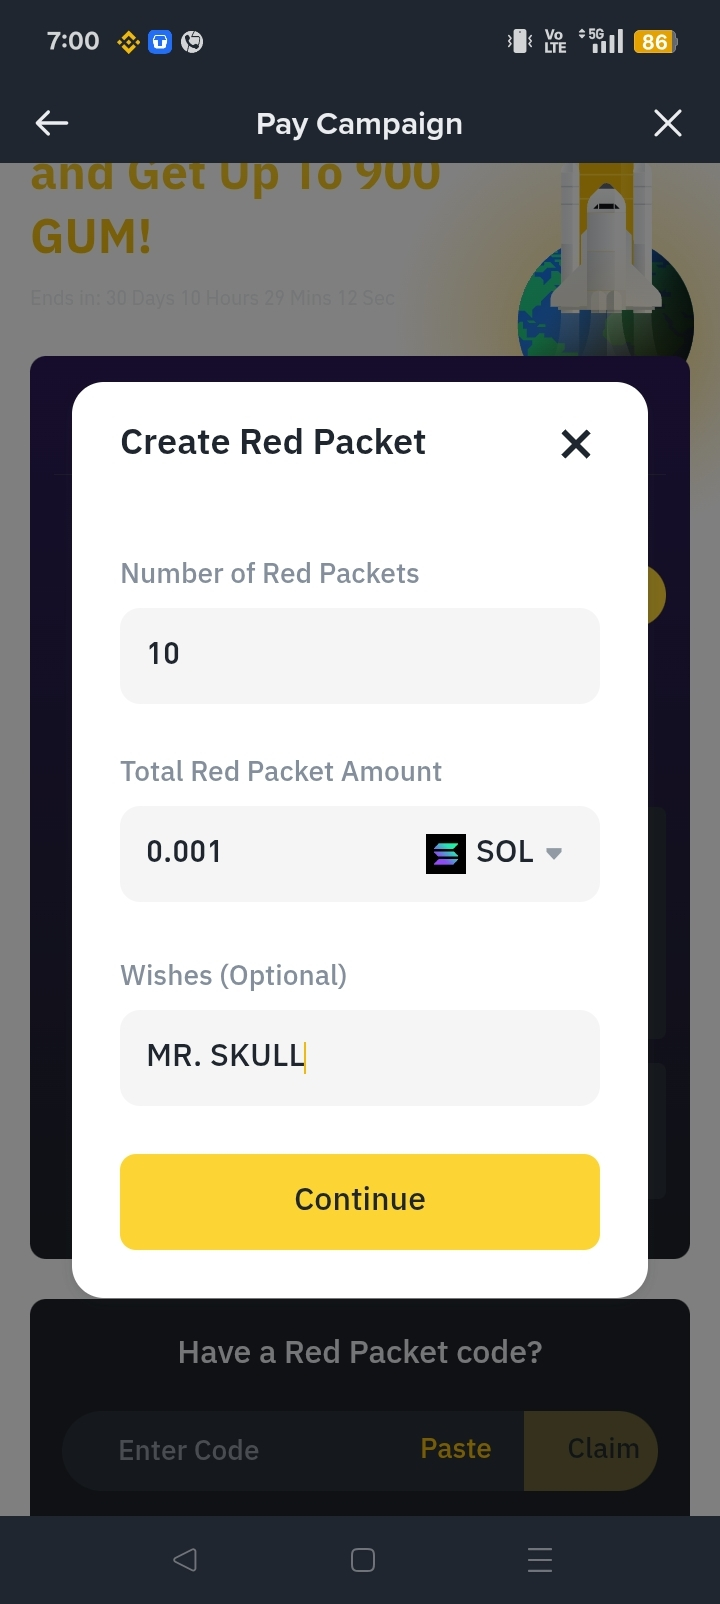720x1604 pixels.
Task: Click the battery indicator showing 86
Action: 656,41
